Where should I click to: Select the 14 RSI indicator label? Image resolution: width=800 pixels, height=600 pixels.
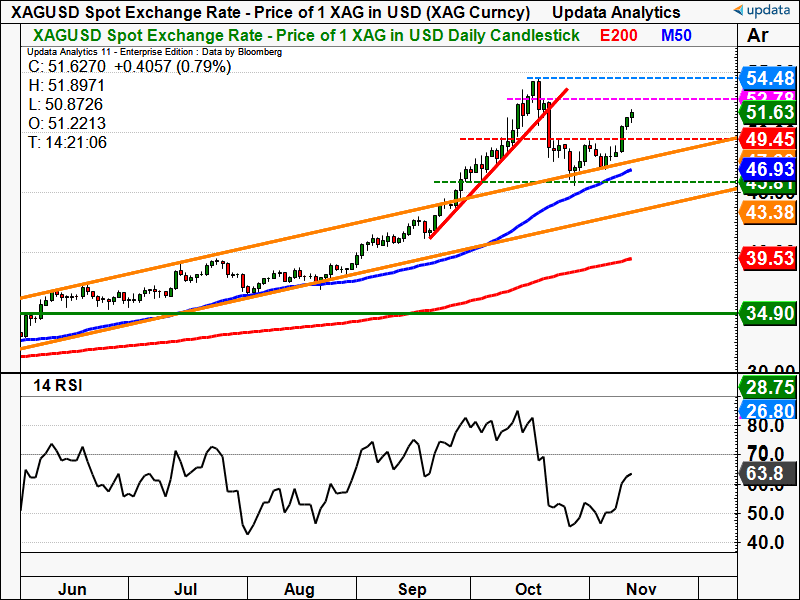coord(56,385)
